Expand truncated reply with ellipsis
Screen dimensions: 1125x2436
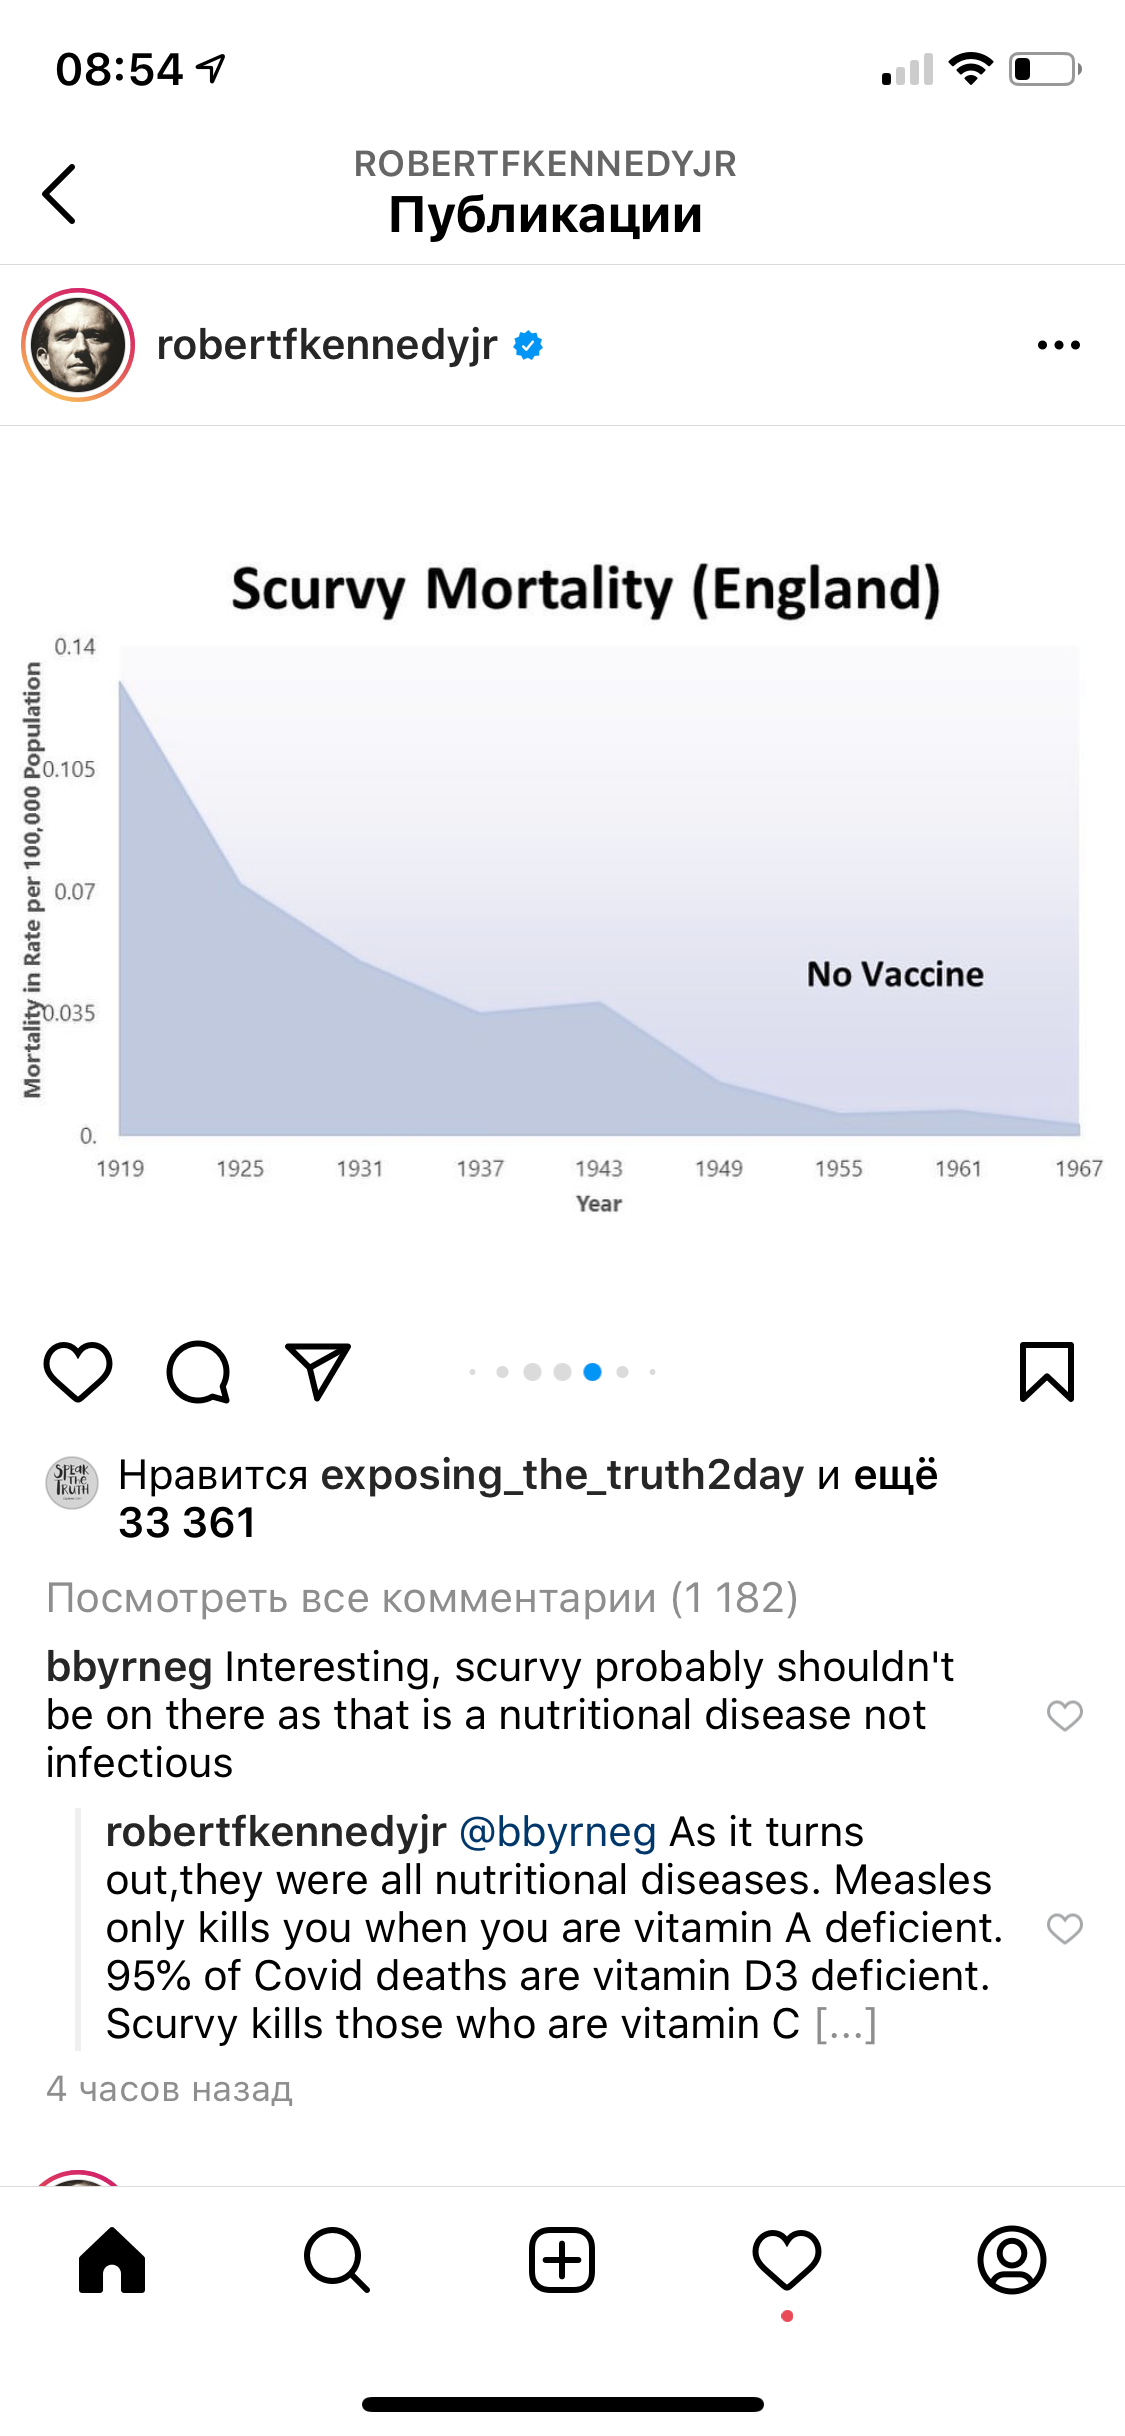[x=846, y=2024]
